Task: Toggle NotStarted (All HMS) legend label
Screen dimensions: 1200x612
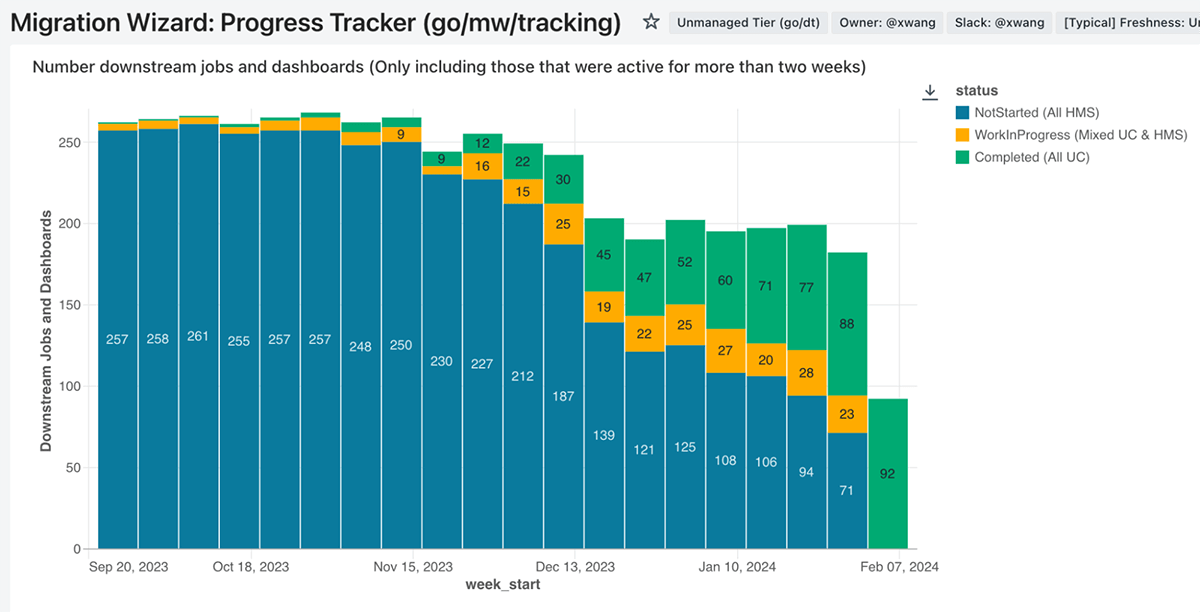Action: (x=1036, y=113)
